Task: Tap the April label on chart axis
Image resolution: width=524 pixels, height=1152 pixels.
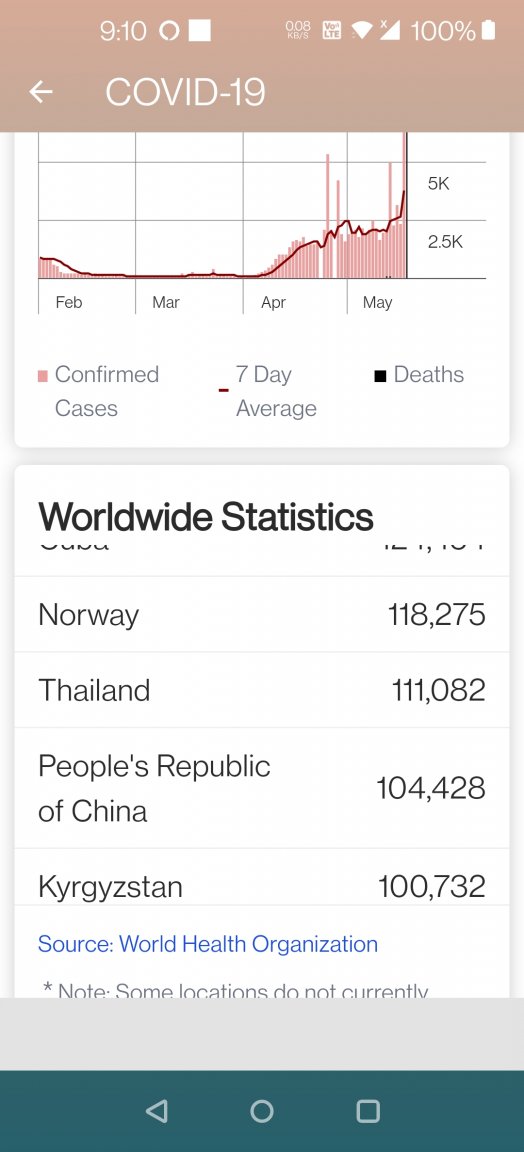Action: click(273, 303)
